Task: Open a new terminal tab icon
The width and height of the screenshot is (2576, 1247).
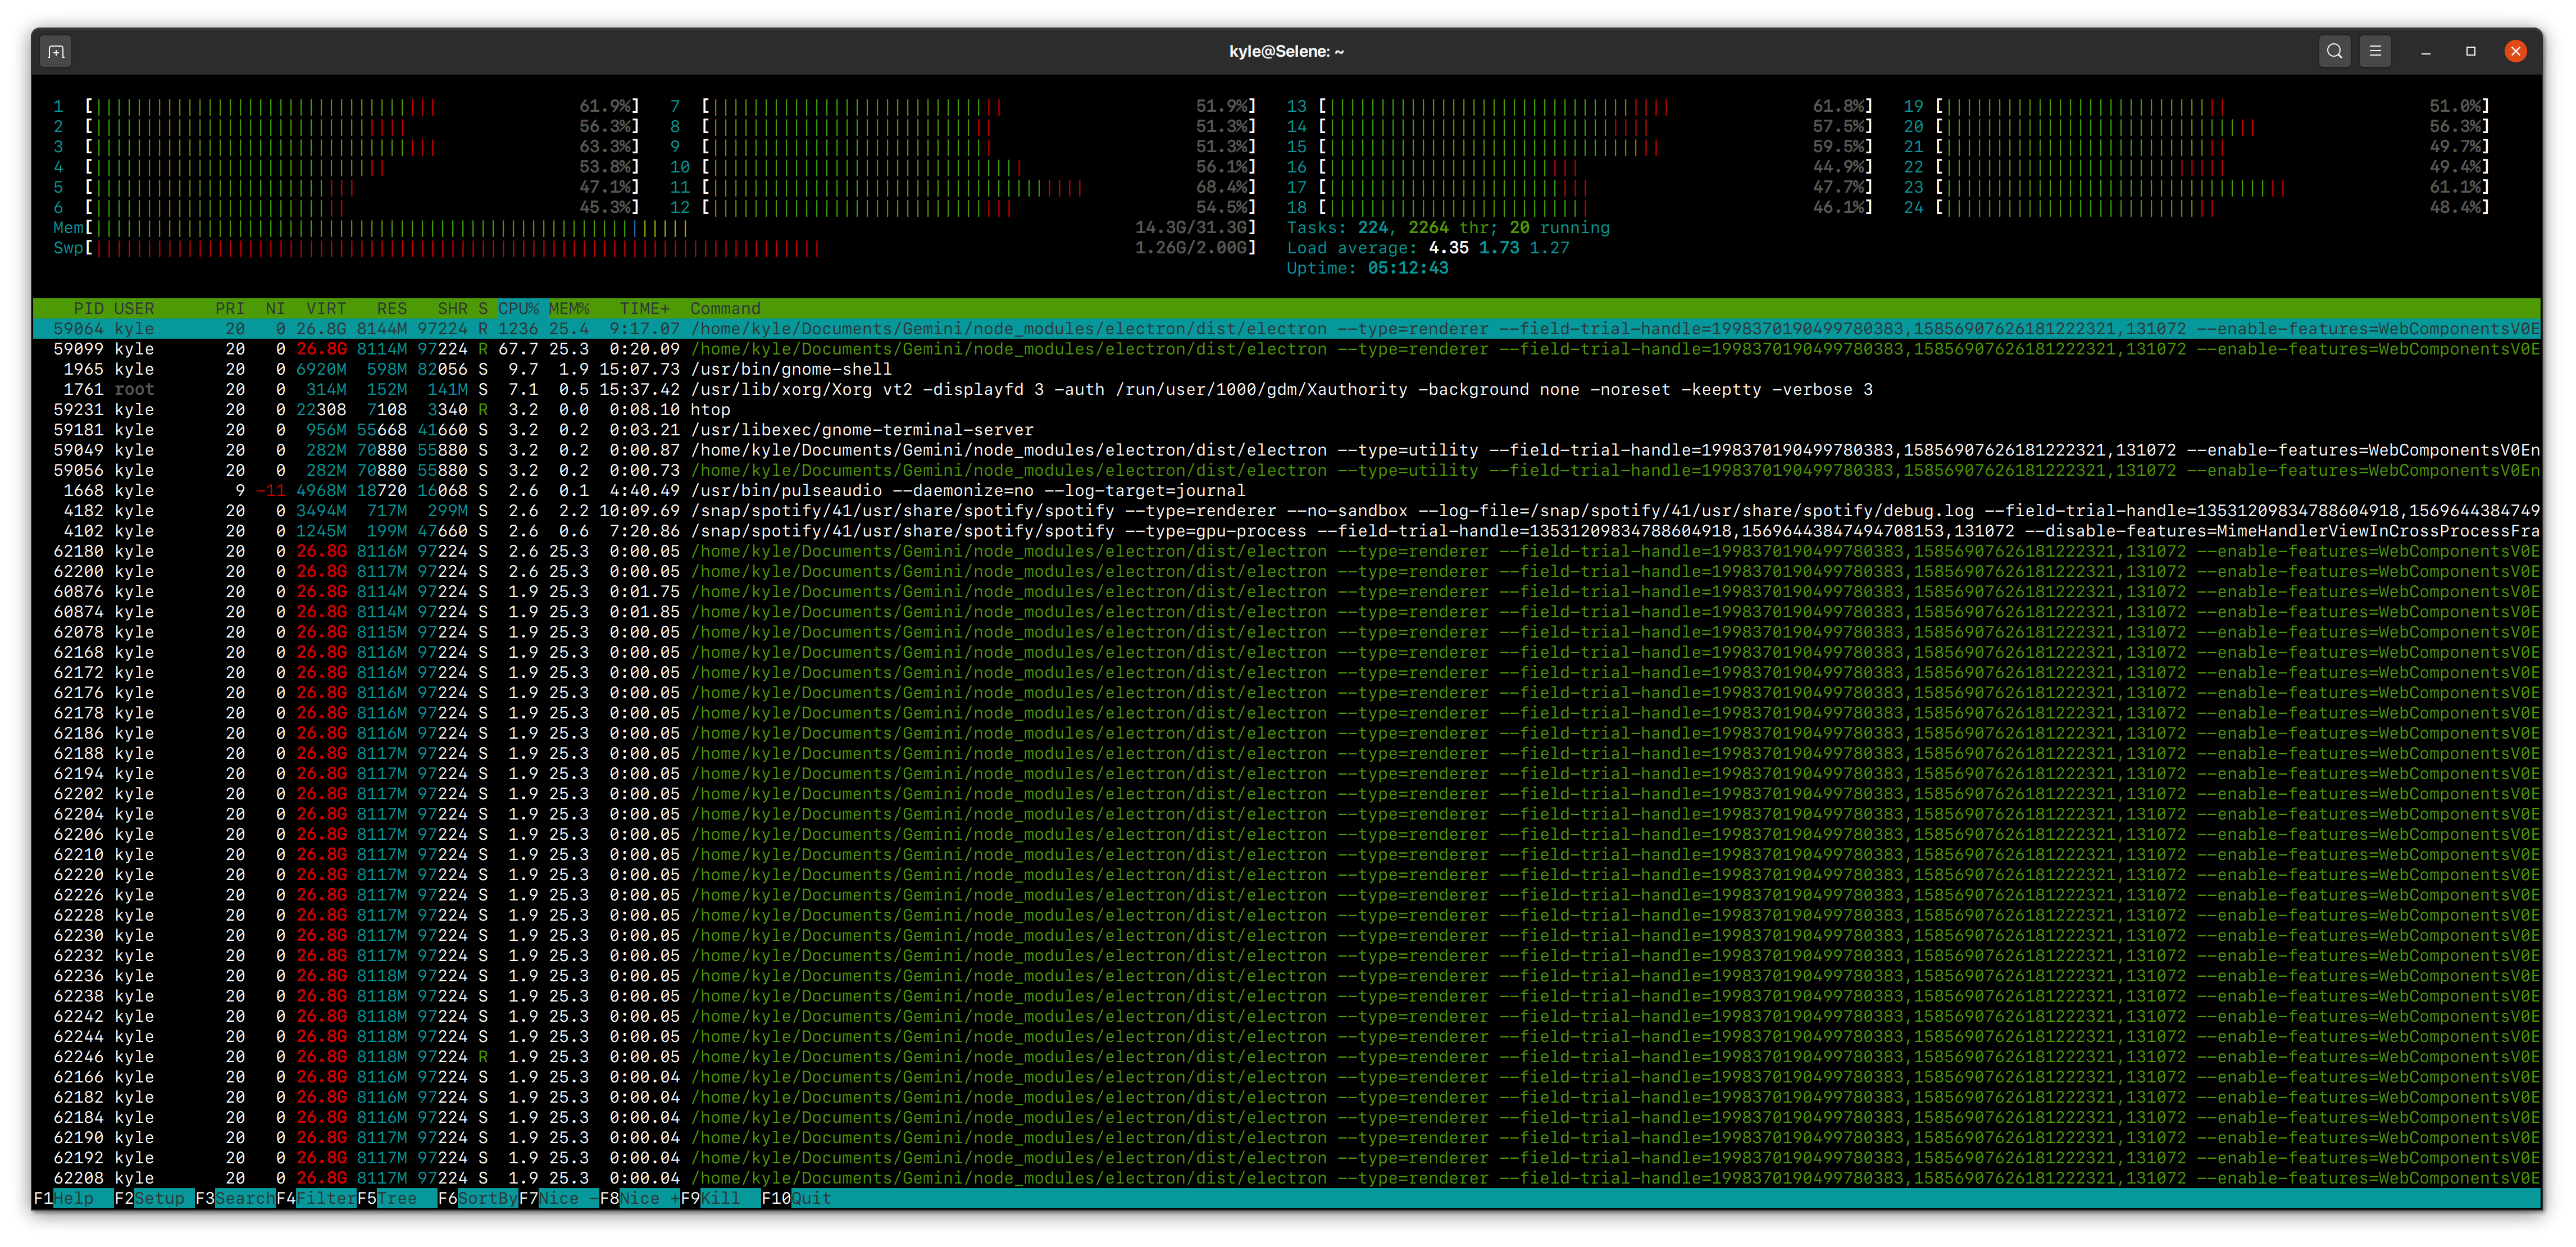Action: pyautogui.click(x=56, y=51)
